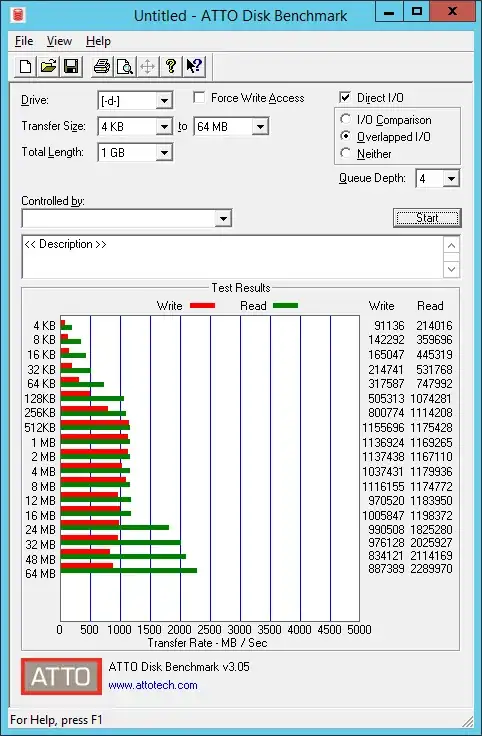Click the Description scrollbar up arrow
Image resolution: width=482 pixels, height=736 pixels.
(x=451, y=245)
